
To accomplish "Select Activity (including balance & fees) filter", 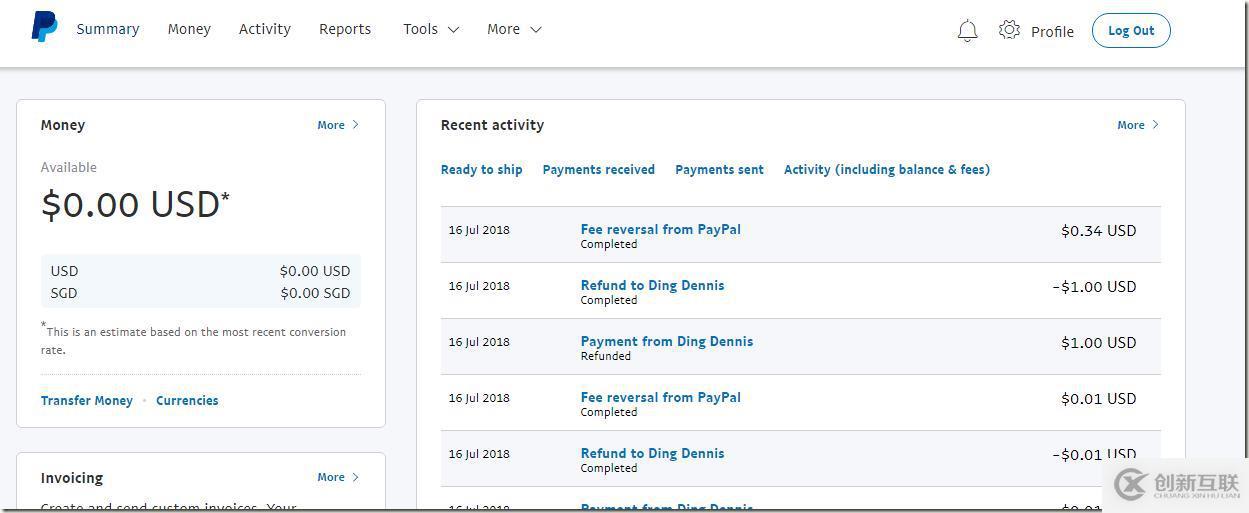I will click(887, 169).
